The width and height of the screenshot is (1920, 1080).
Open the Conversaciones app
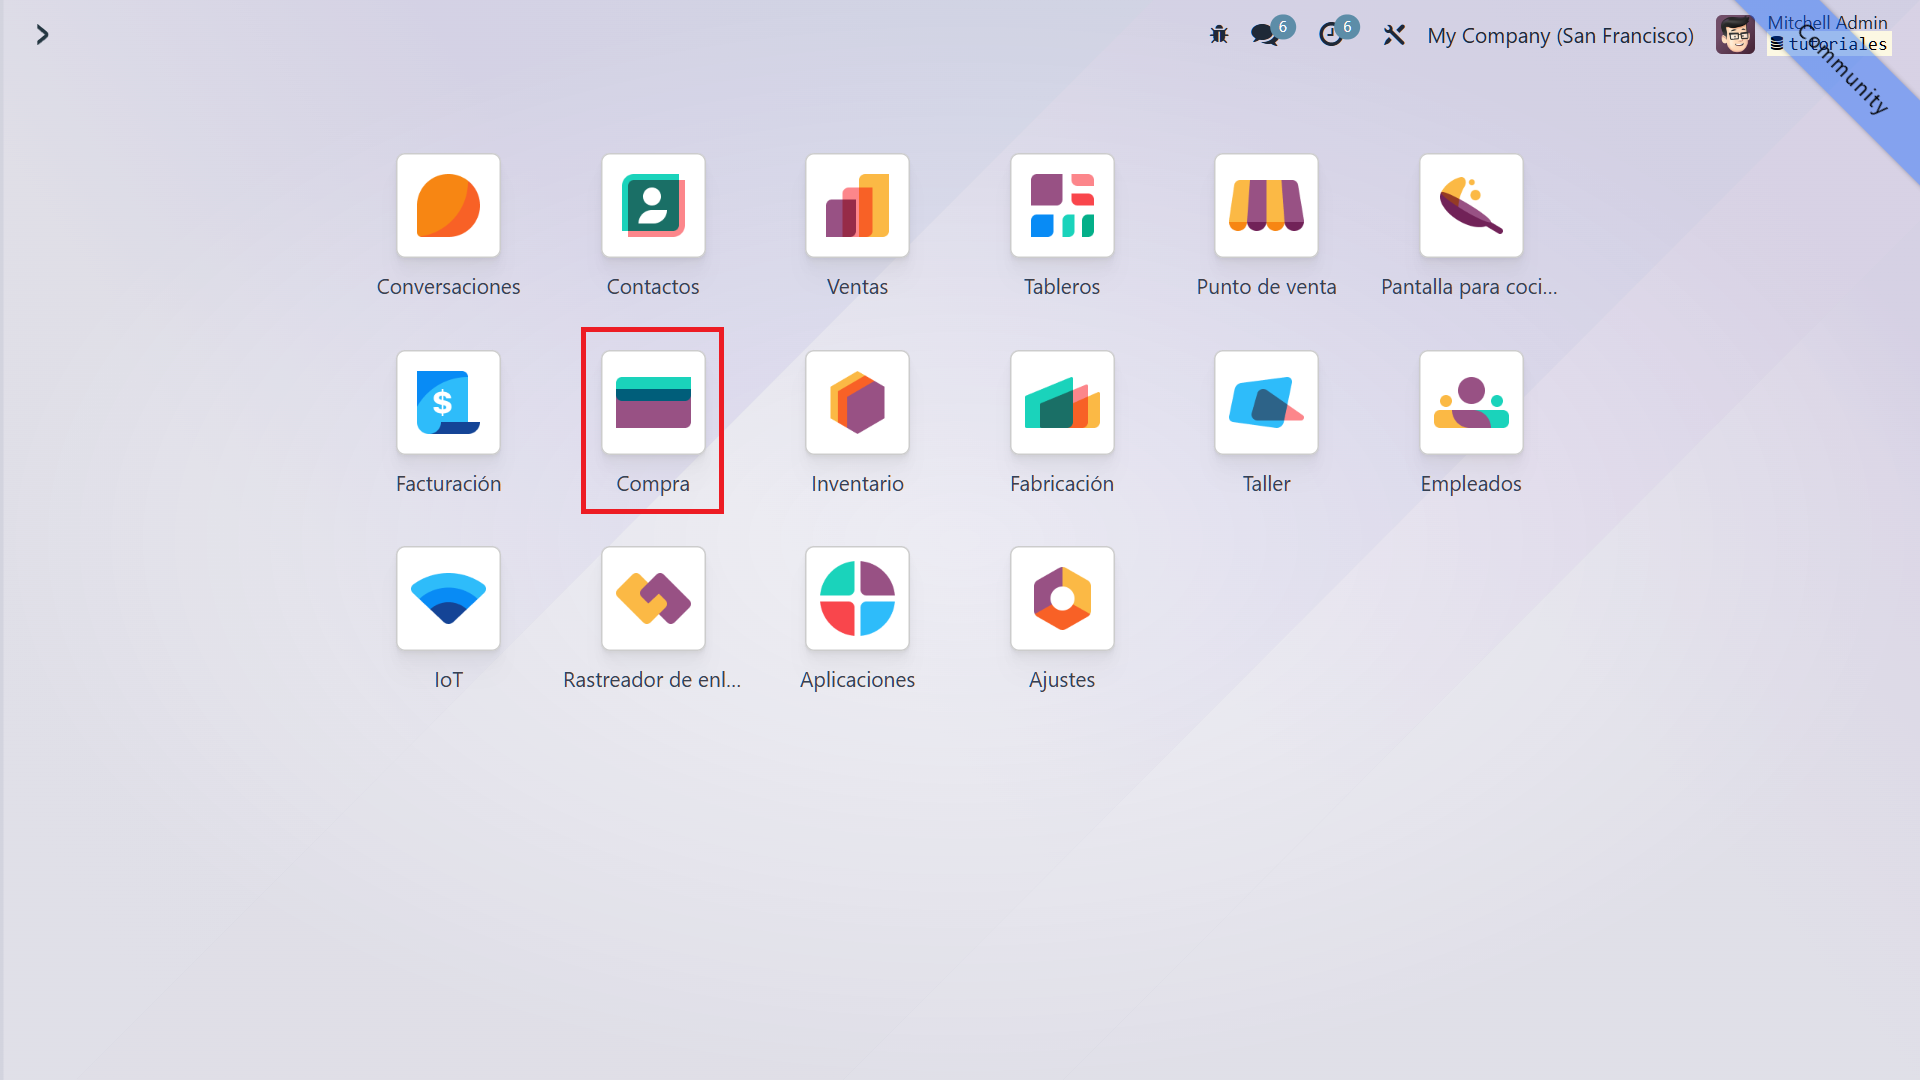click(x=448, y=206)
